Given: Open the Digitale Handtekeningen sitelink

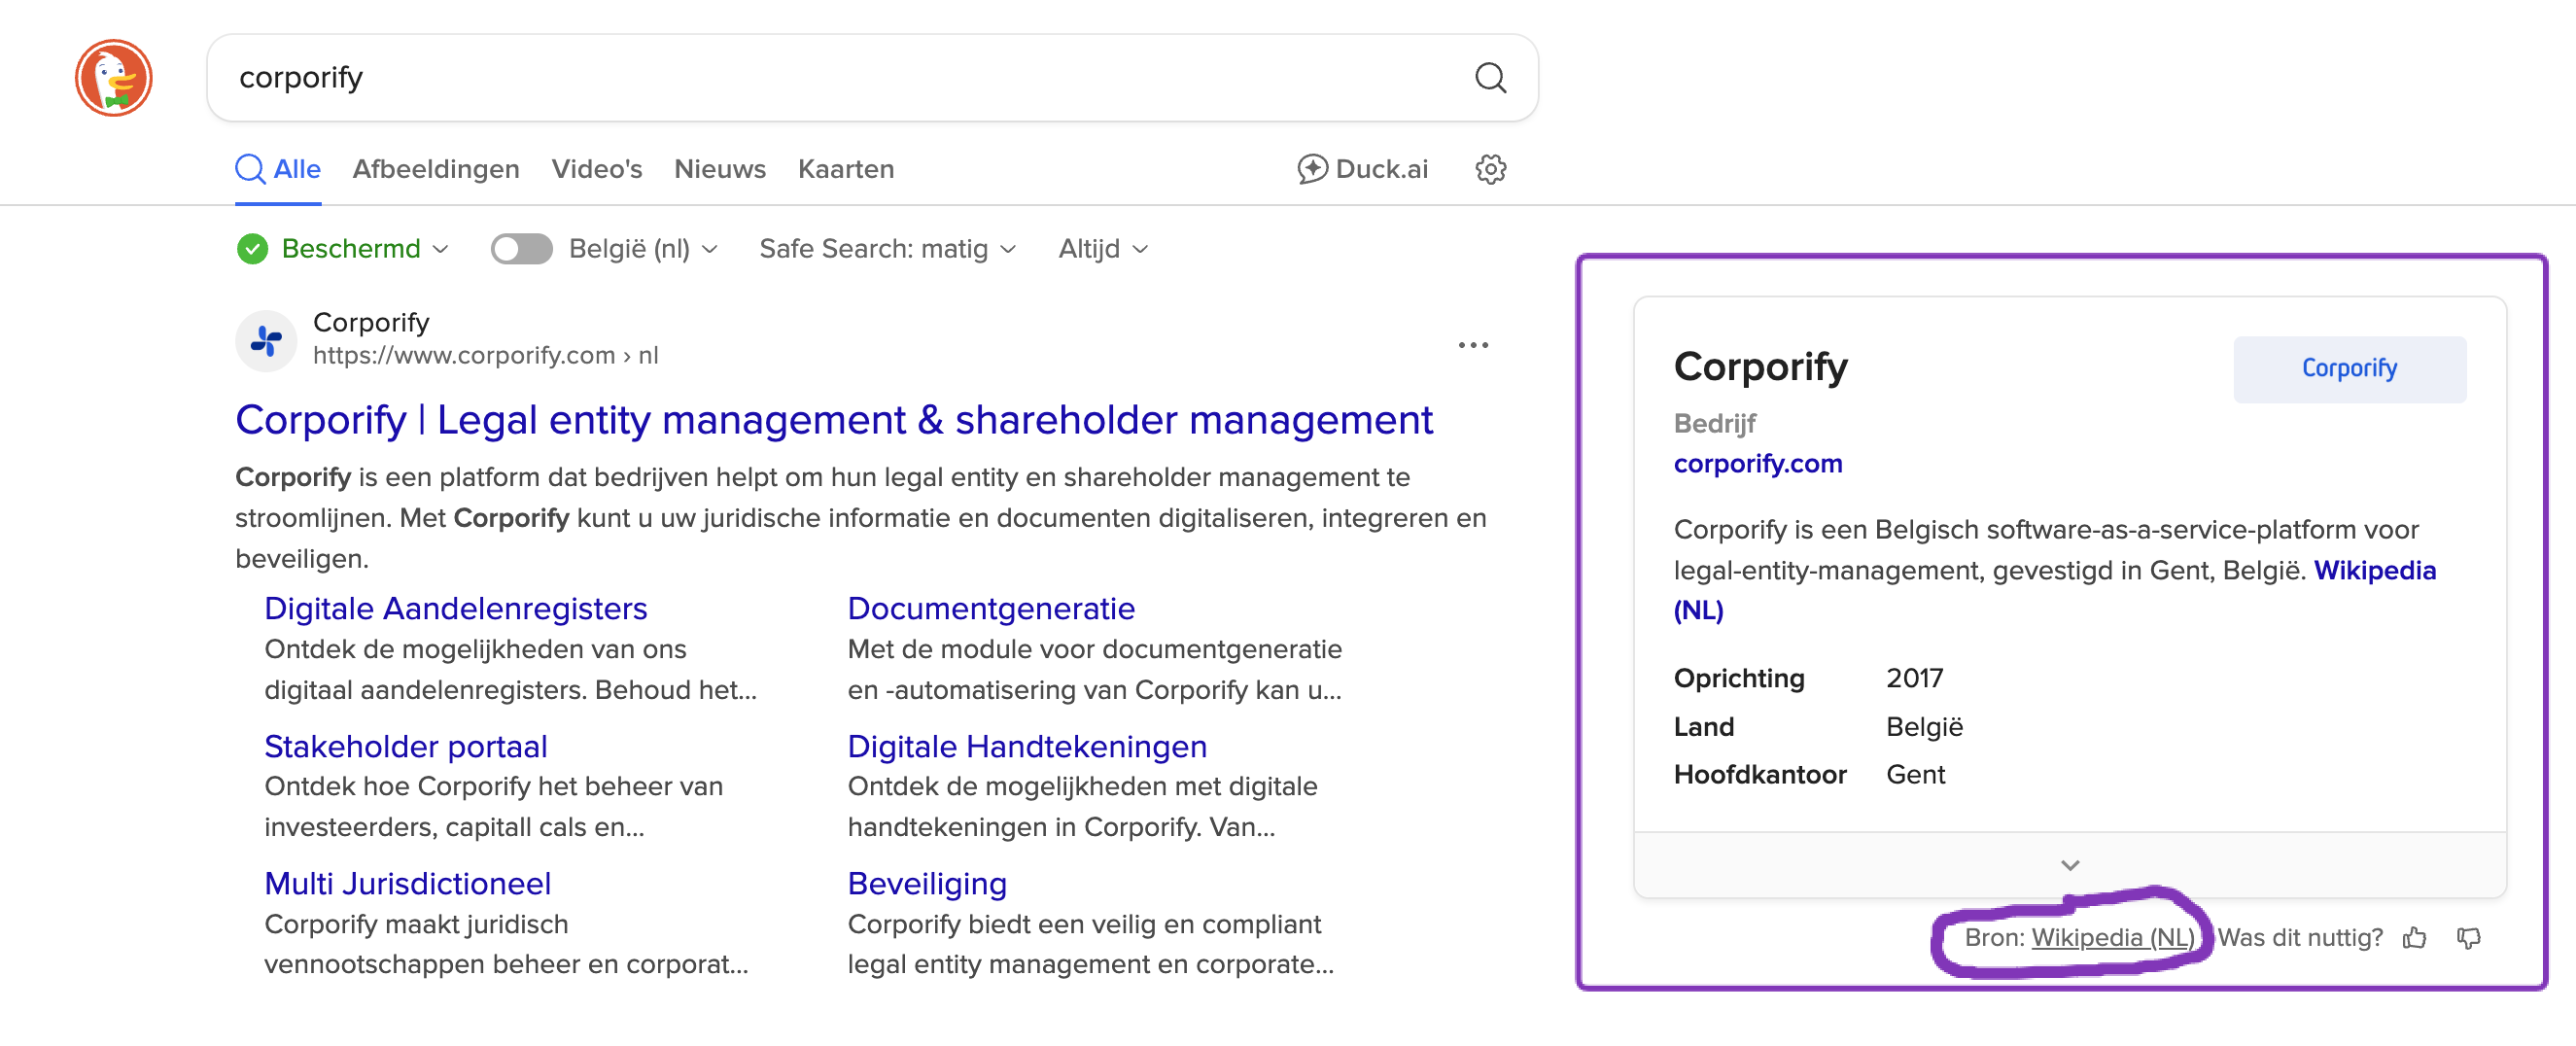Looking at the screenshot, I should (1027, 746).
